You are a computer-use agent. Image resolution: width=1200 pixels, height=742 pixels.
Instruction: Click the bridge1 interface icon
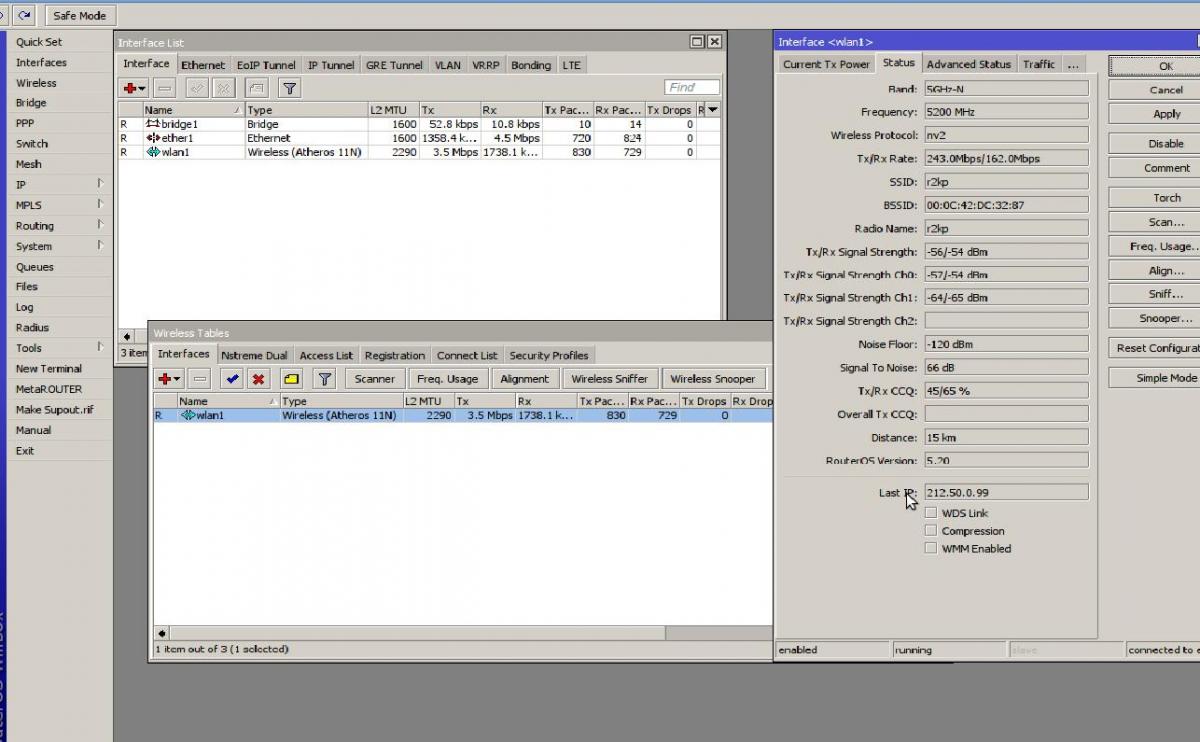pyautogui.click(x=153, y=124)
